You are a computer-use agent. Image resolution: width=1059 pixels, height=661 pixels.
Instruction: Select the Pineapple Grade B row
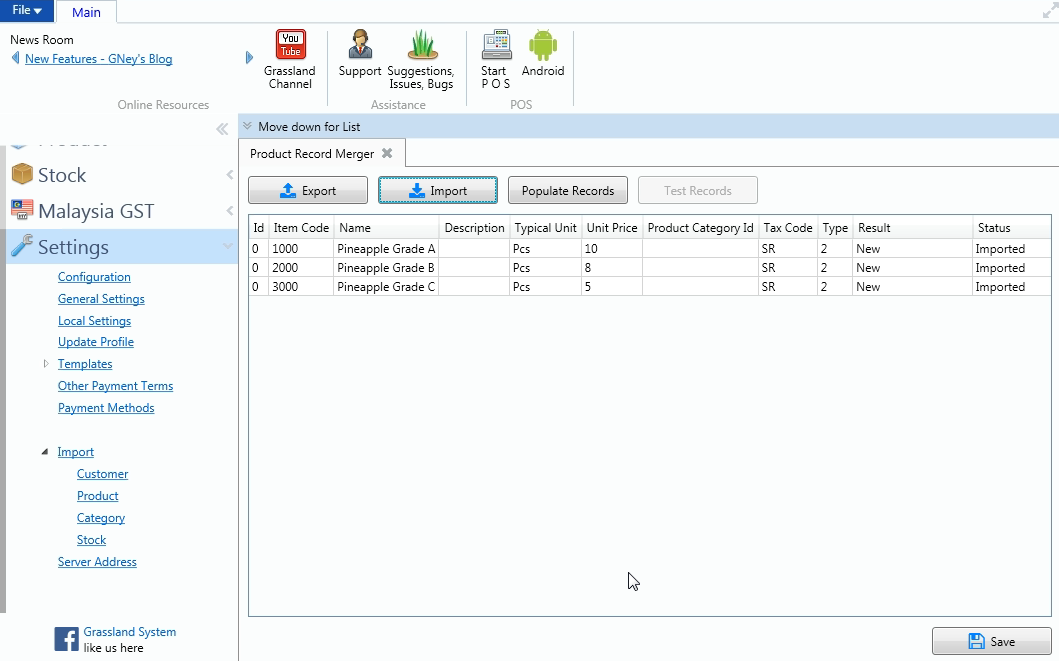pos(386,268)
